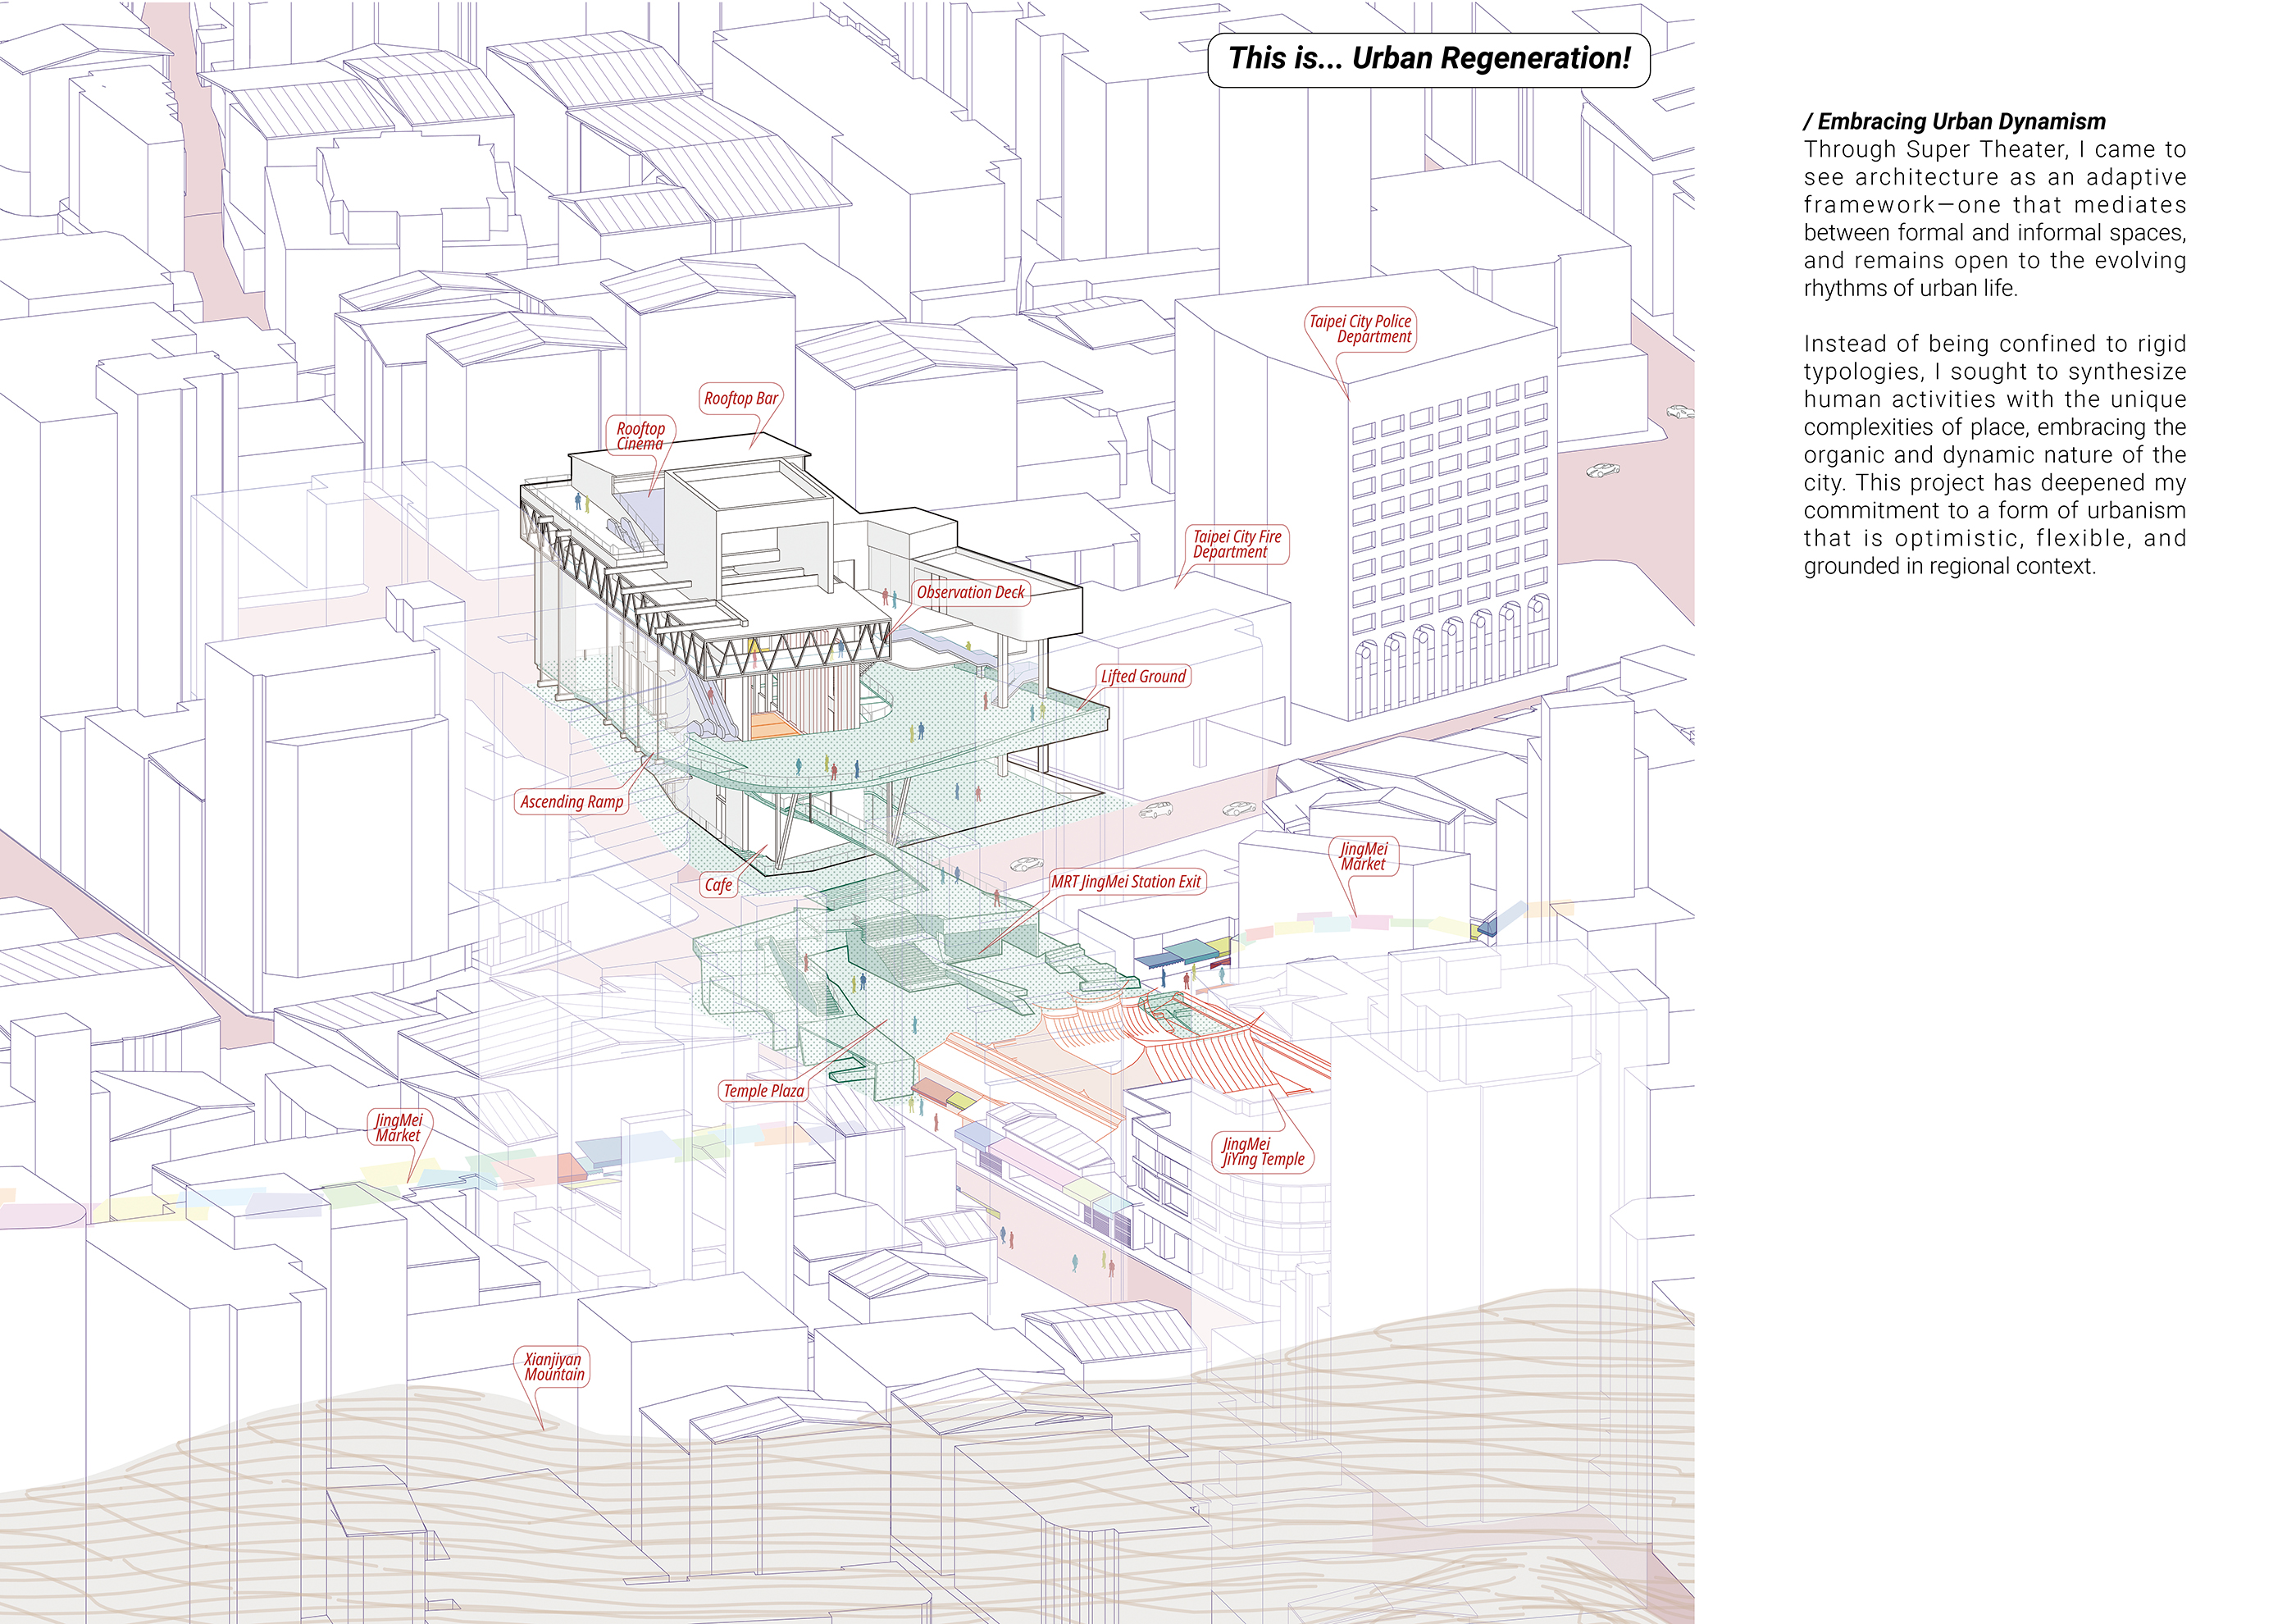Click the 'Embracing Urban Dynamism' heading

1954,121
